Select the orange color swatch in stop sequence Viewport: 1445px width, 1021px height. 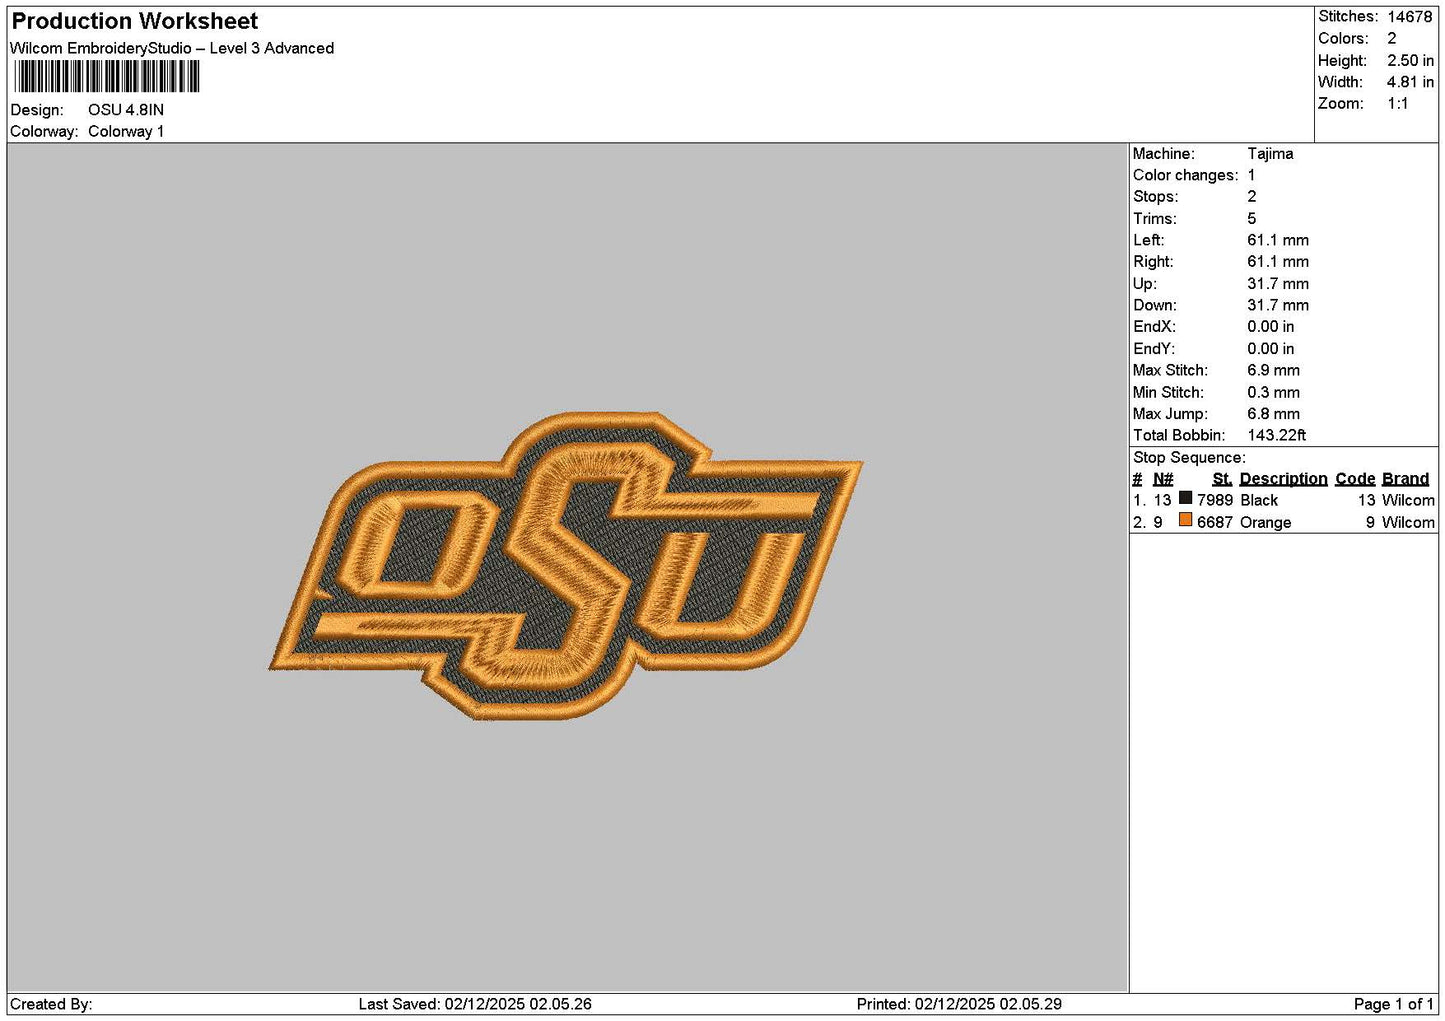(1185, 520)
